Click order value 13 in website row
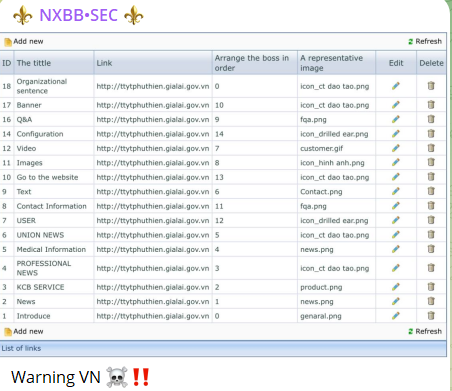452x391 pixels. tap(219, 177)
